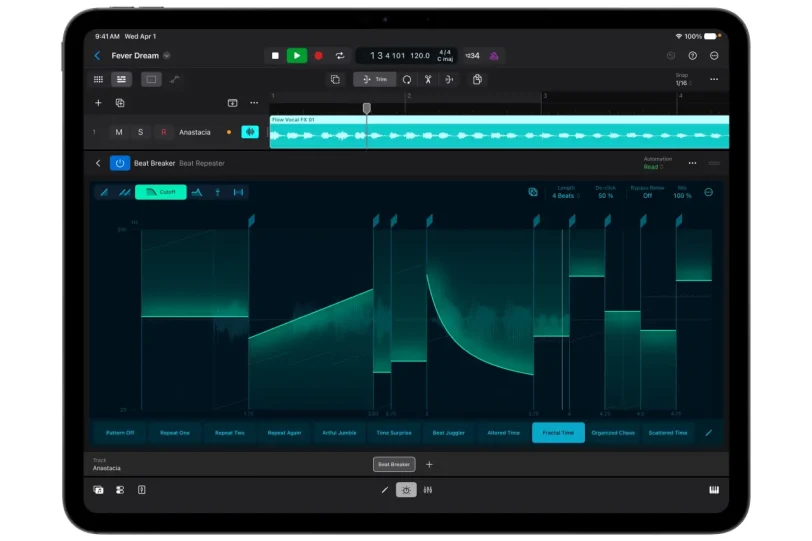The image size is (812, 541).
Task: Select the Scissors split tool
Action: click(x=428, y=79)
